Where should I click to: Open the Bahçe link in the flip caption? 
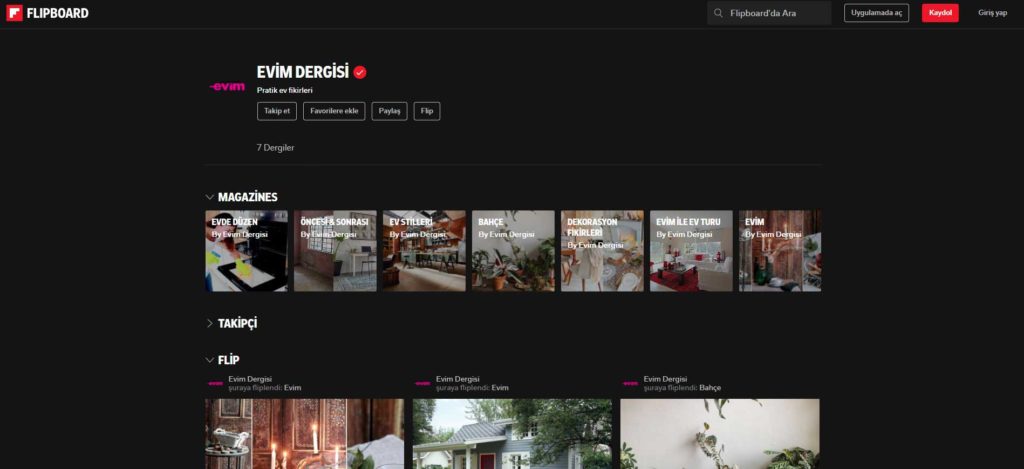710,388
